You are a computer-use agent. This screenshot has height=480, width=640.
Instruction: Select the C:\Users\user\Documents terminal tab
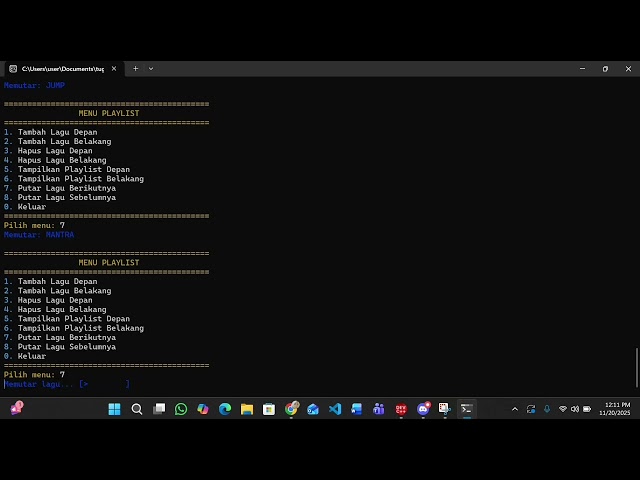(x=62, y=69)
